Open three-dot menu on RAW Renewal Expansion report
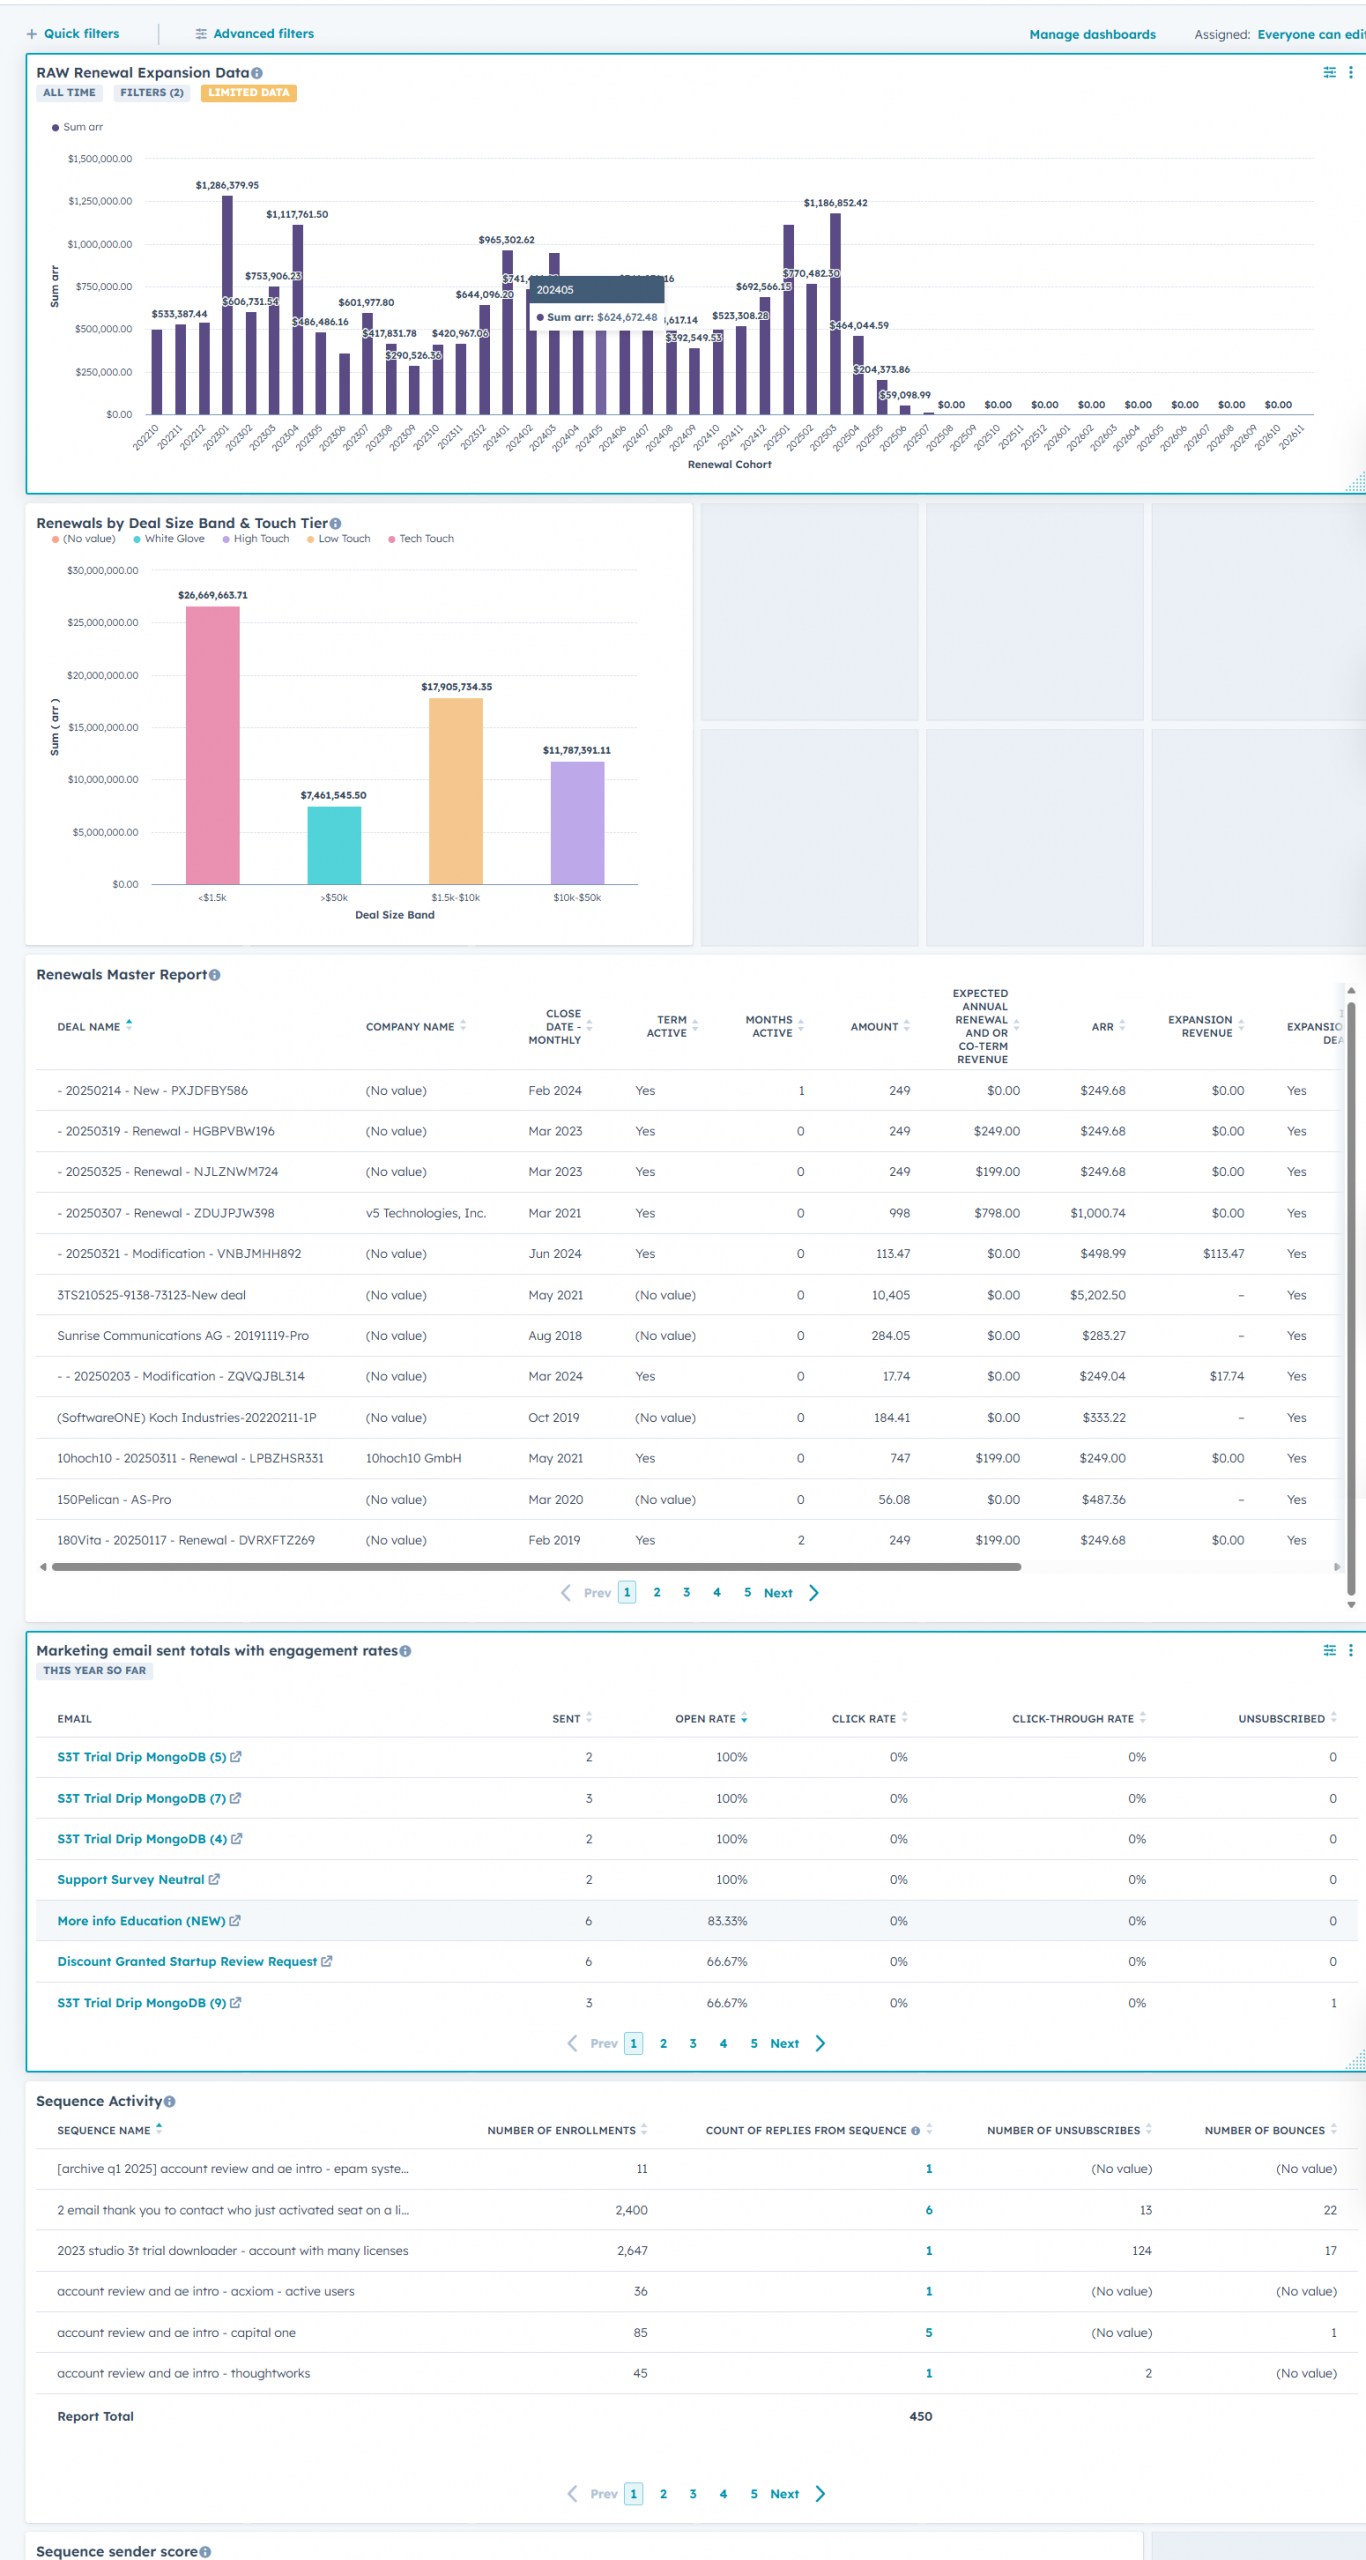1366x2560 pixels. click(x=1350, y=72)
